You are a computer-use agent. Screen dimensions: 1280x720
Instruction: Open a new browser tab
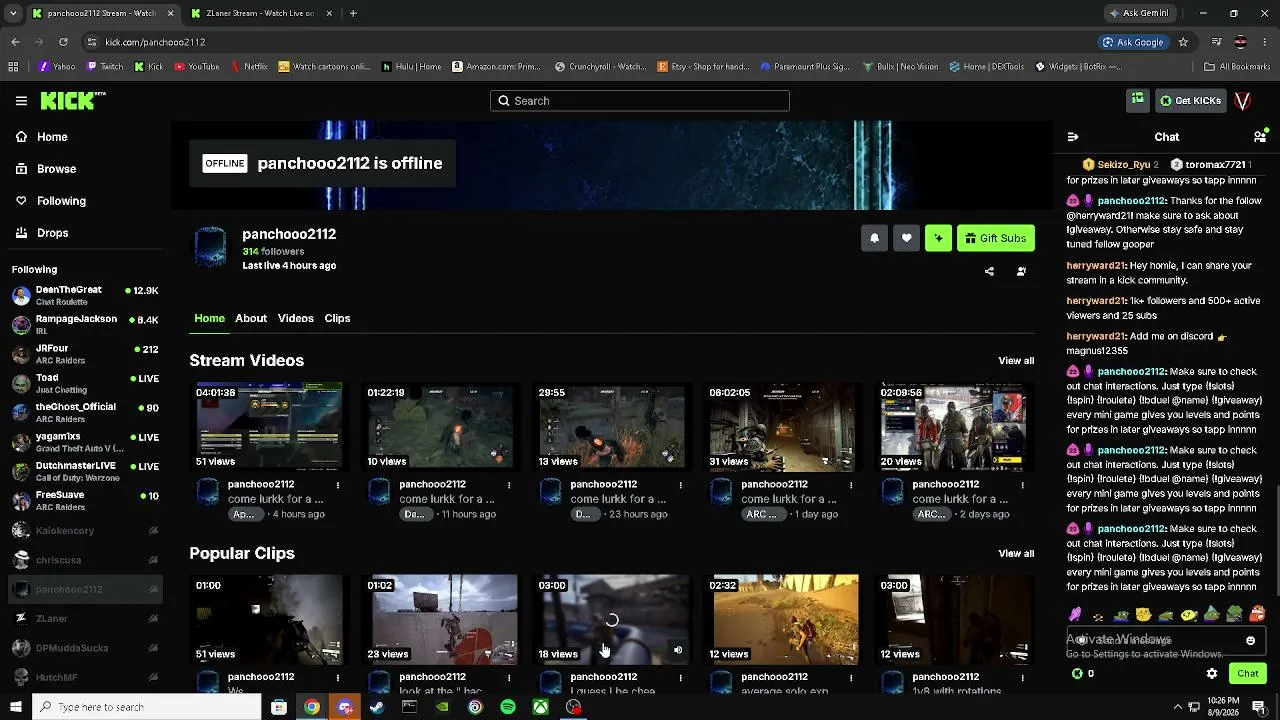click(x=353, y=13)
